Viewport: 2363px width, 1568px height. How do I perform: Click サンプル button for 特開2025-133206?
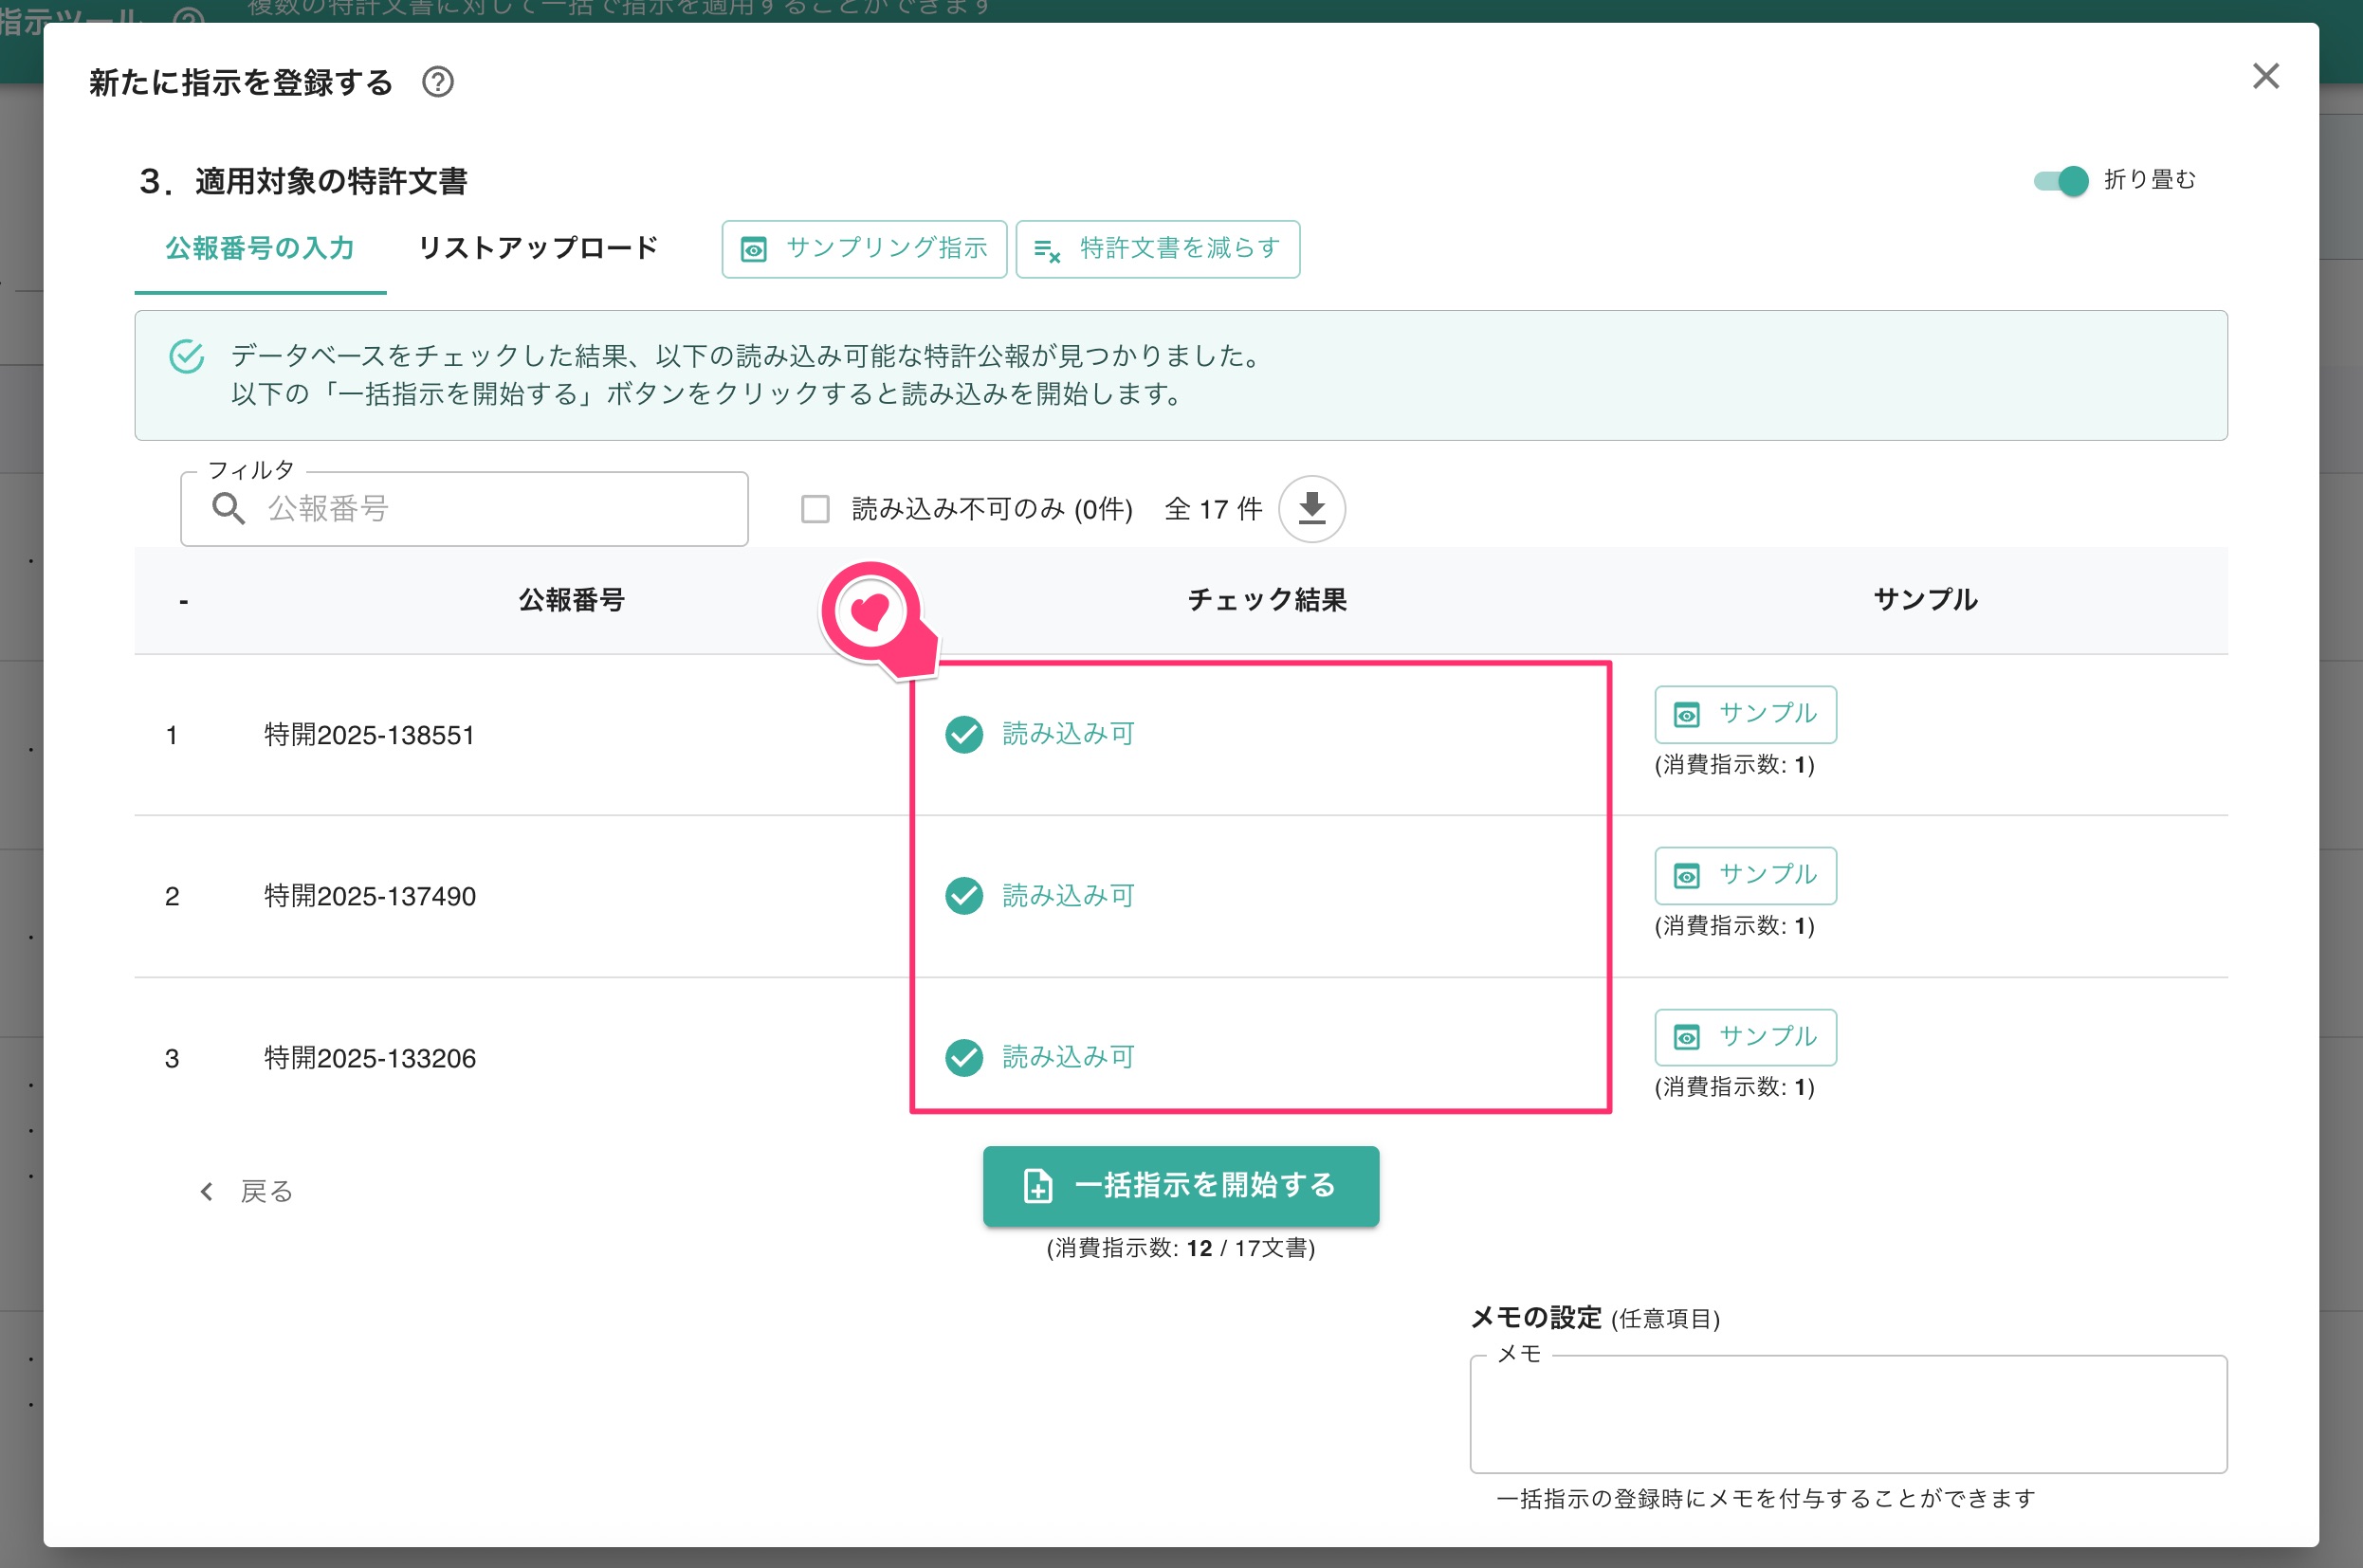point(1745,1037)
